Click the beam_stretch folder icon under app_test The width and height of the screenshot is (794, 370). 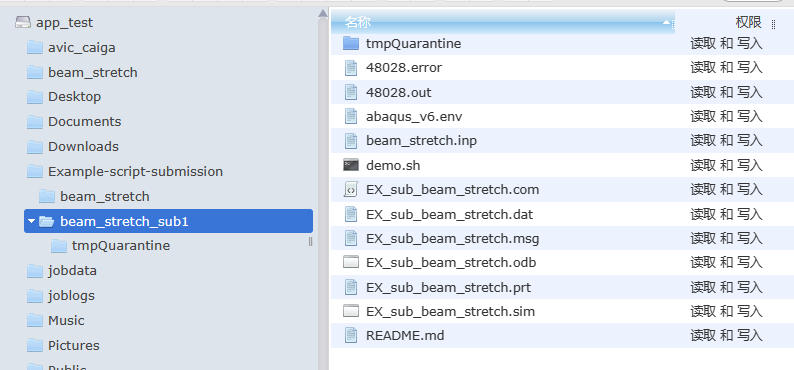click(x=35, y=72)
